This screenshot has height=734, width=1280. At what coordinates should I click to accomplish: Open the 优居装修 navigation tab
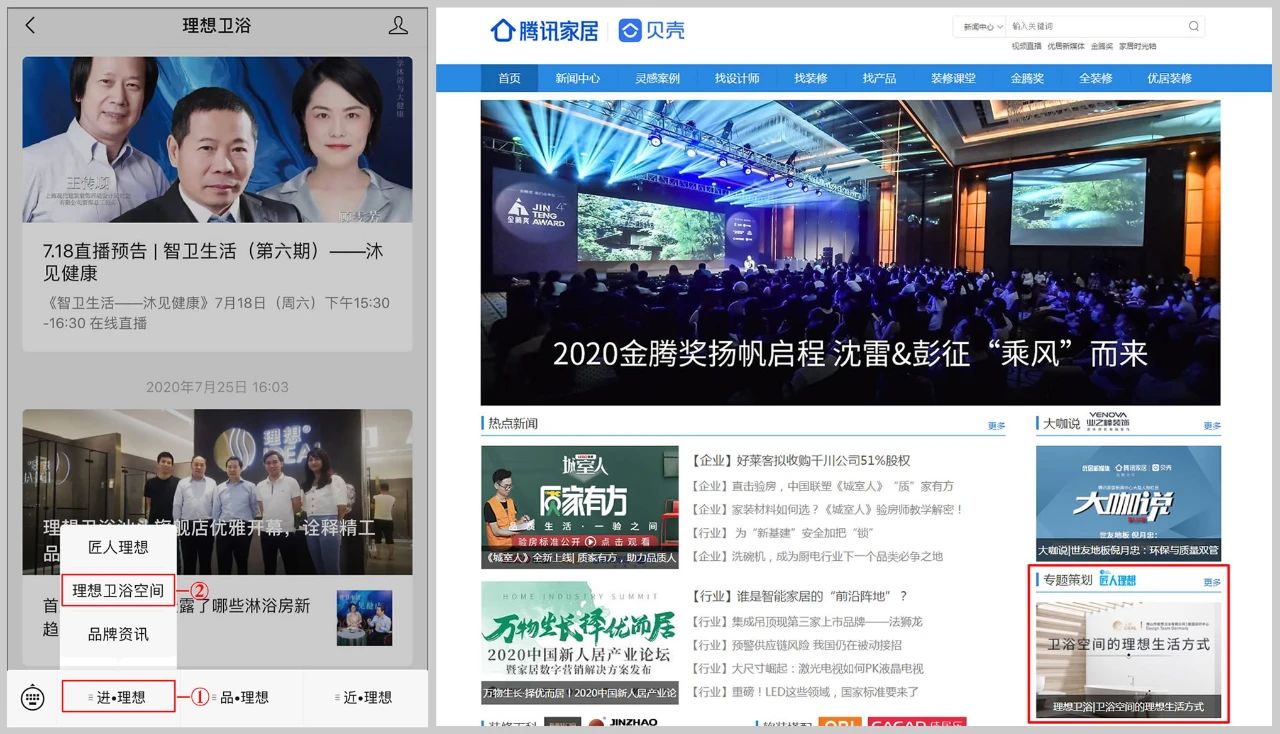pos(1169,78)
